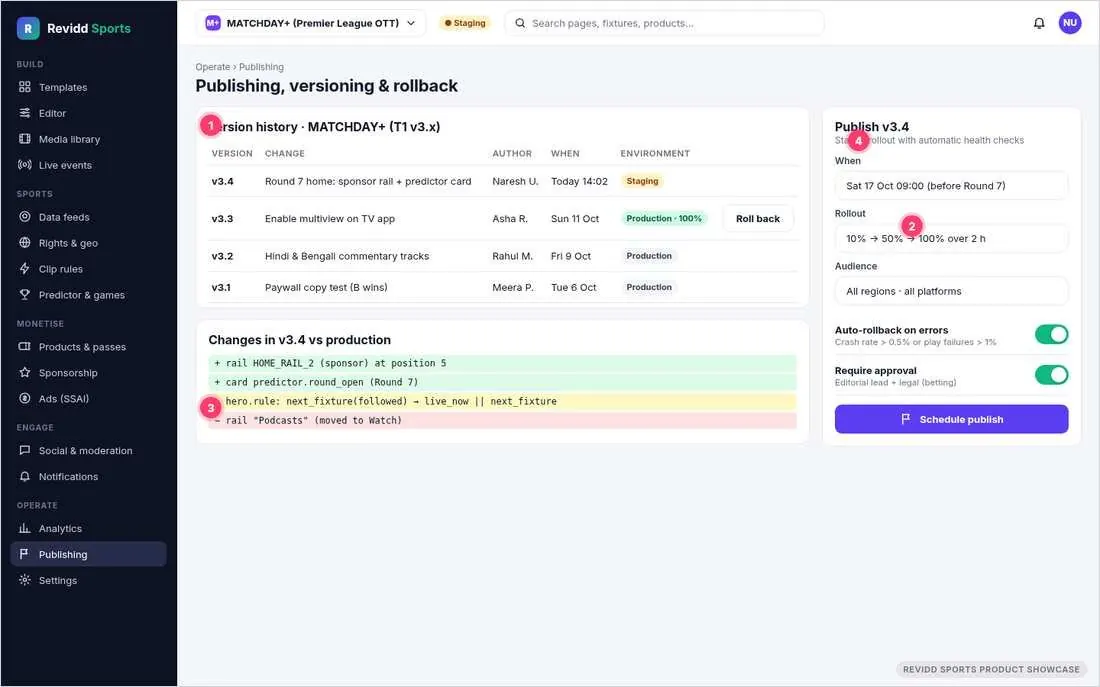Viewport: 1100px width, 687px height.
Task: Click removed Podcasts rail diff line
Action: point(502,420)
